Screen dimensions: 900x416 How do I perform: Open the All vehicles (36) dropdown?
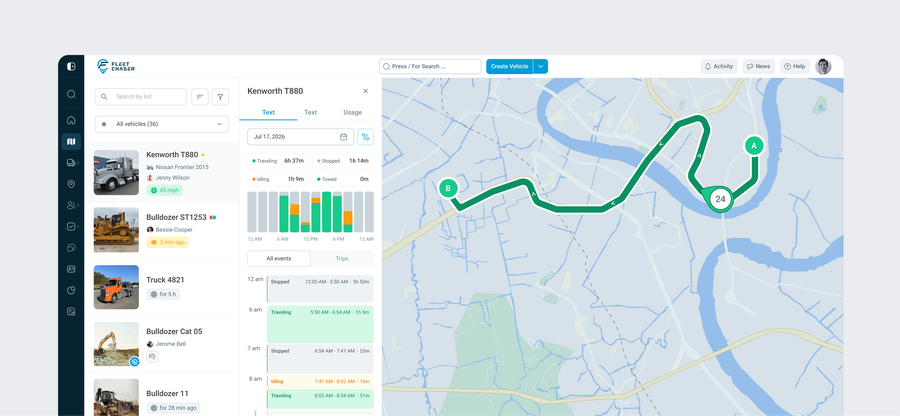click(162, 124)
